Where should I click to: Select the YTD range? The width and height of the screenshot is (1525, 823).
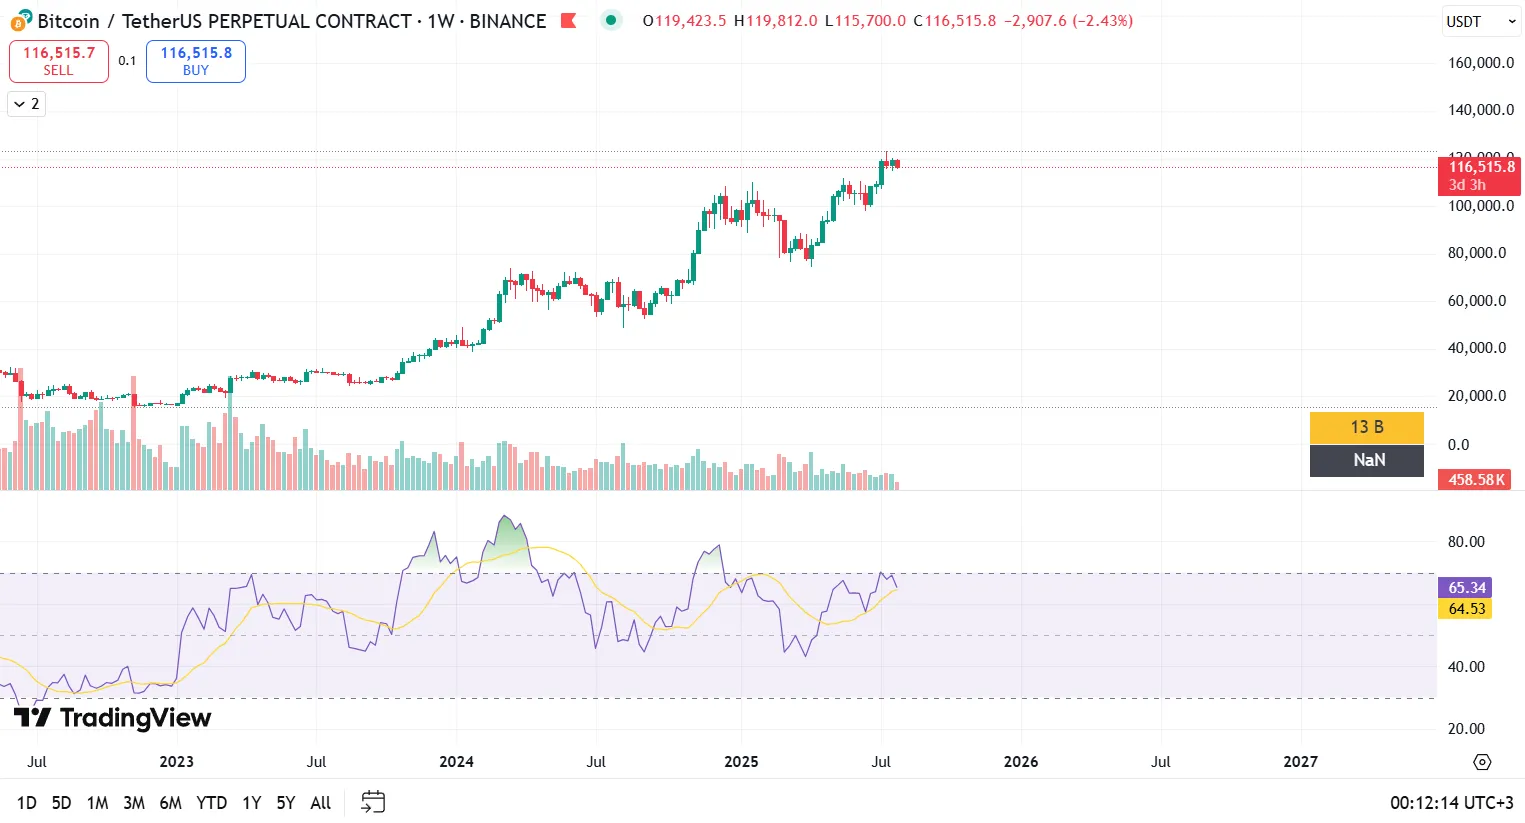point(211,803)
